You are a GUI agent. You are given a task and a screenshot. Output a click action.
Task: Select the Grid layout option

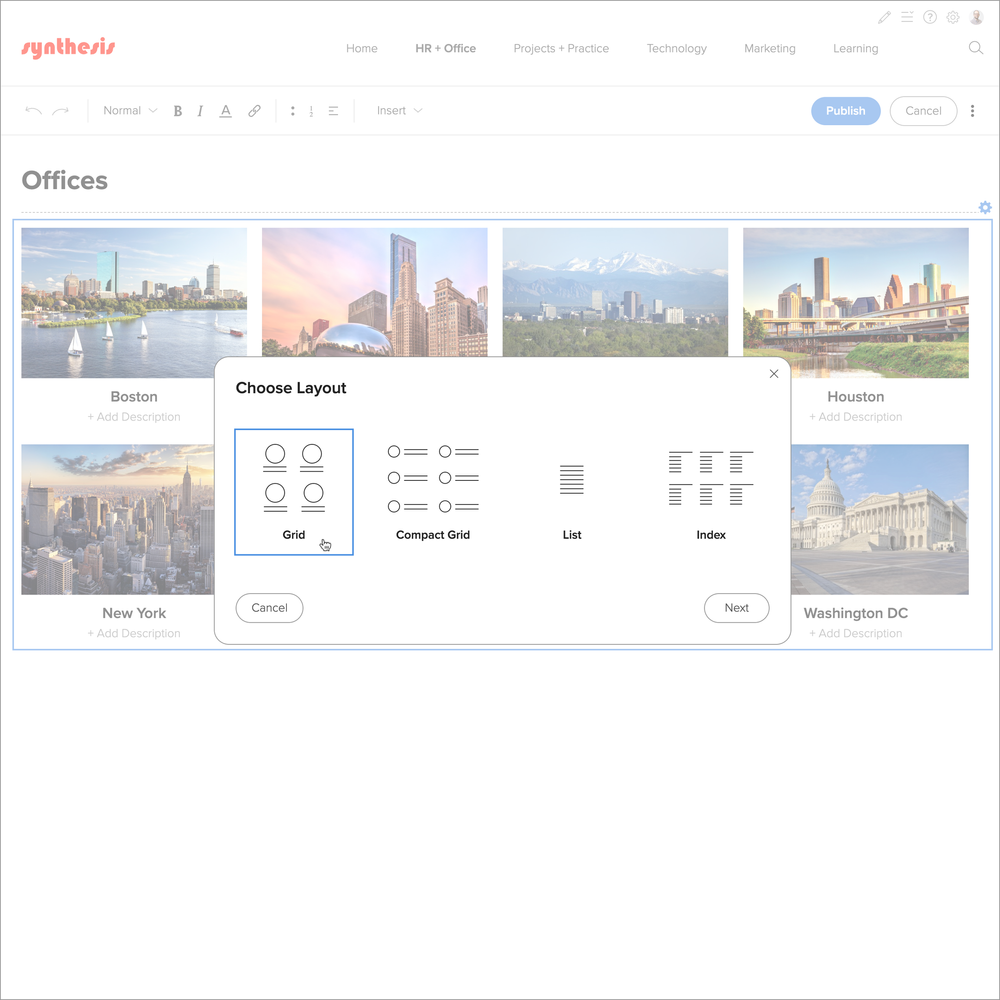click(293, 491)
